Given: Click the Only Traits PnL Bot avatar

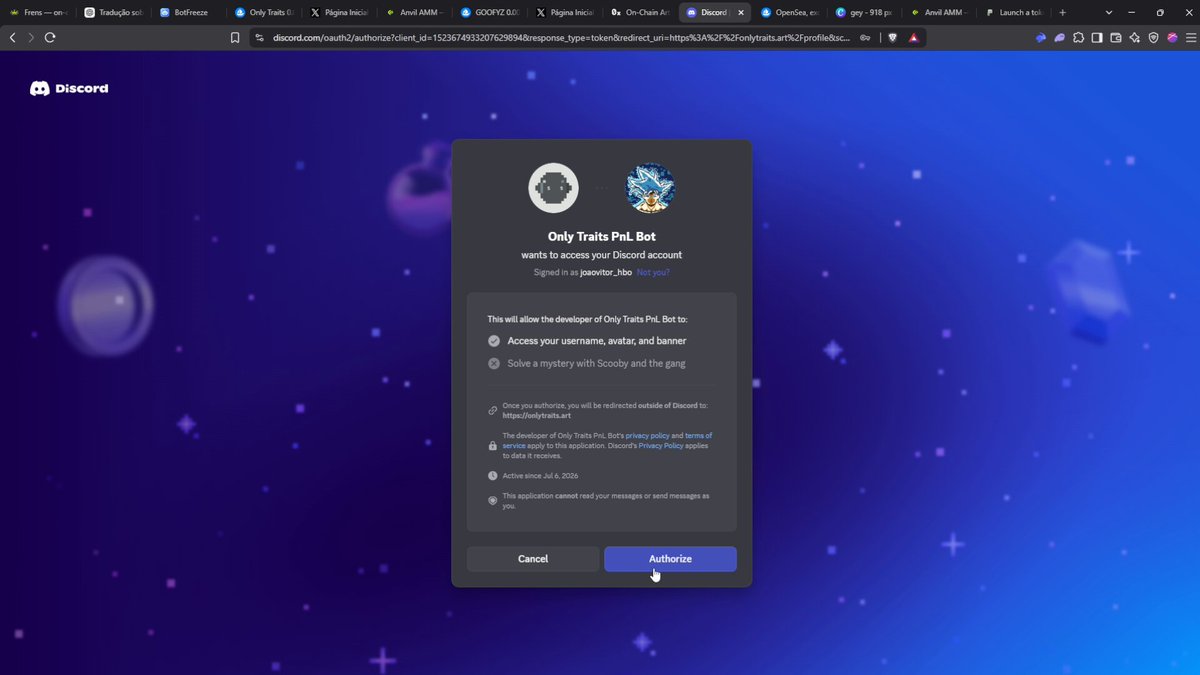Looking at the screenshot, I should [553, 188].
